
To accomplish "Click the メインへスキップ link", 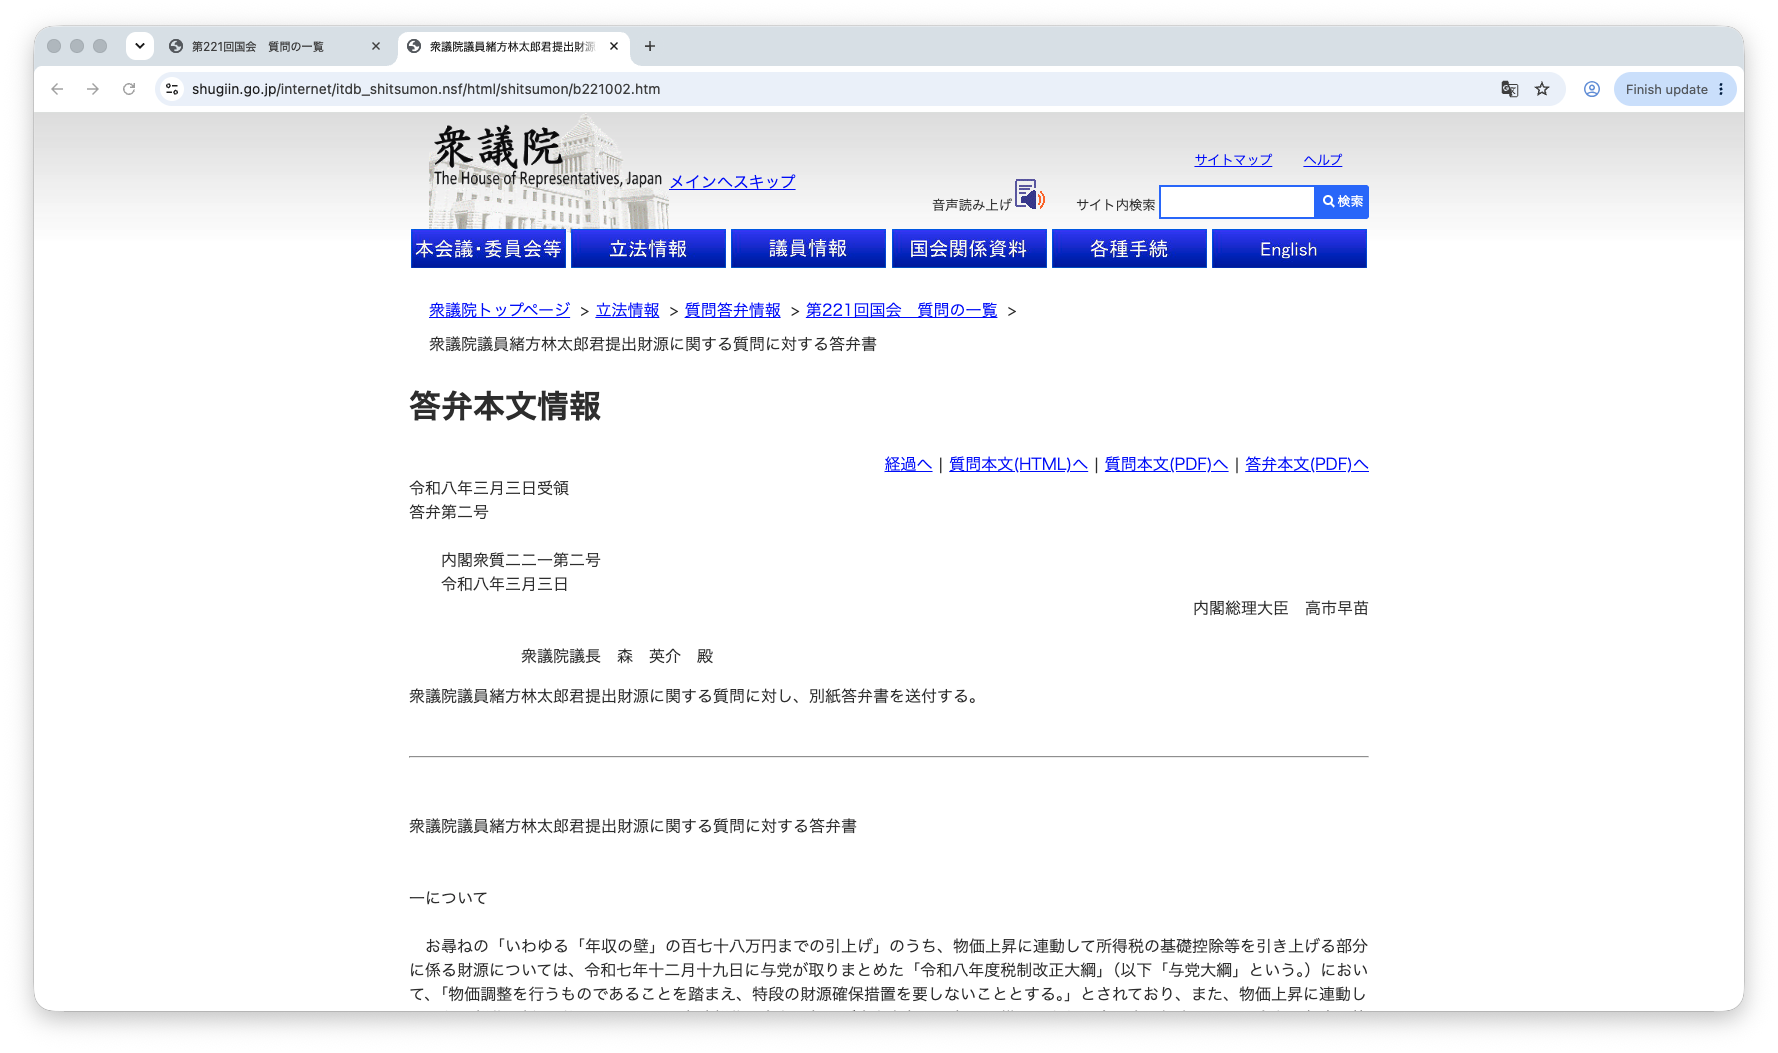I will (x=732, y=181).
